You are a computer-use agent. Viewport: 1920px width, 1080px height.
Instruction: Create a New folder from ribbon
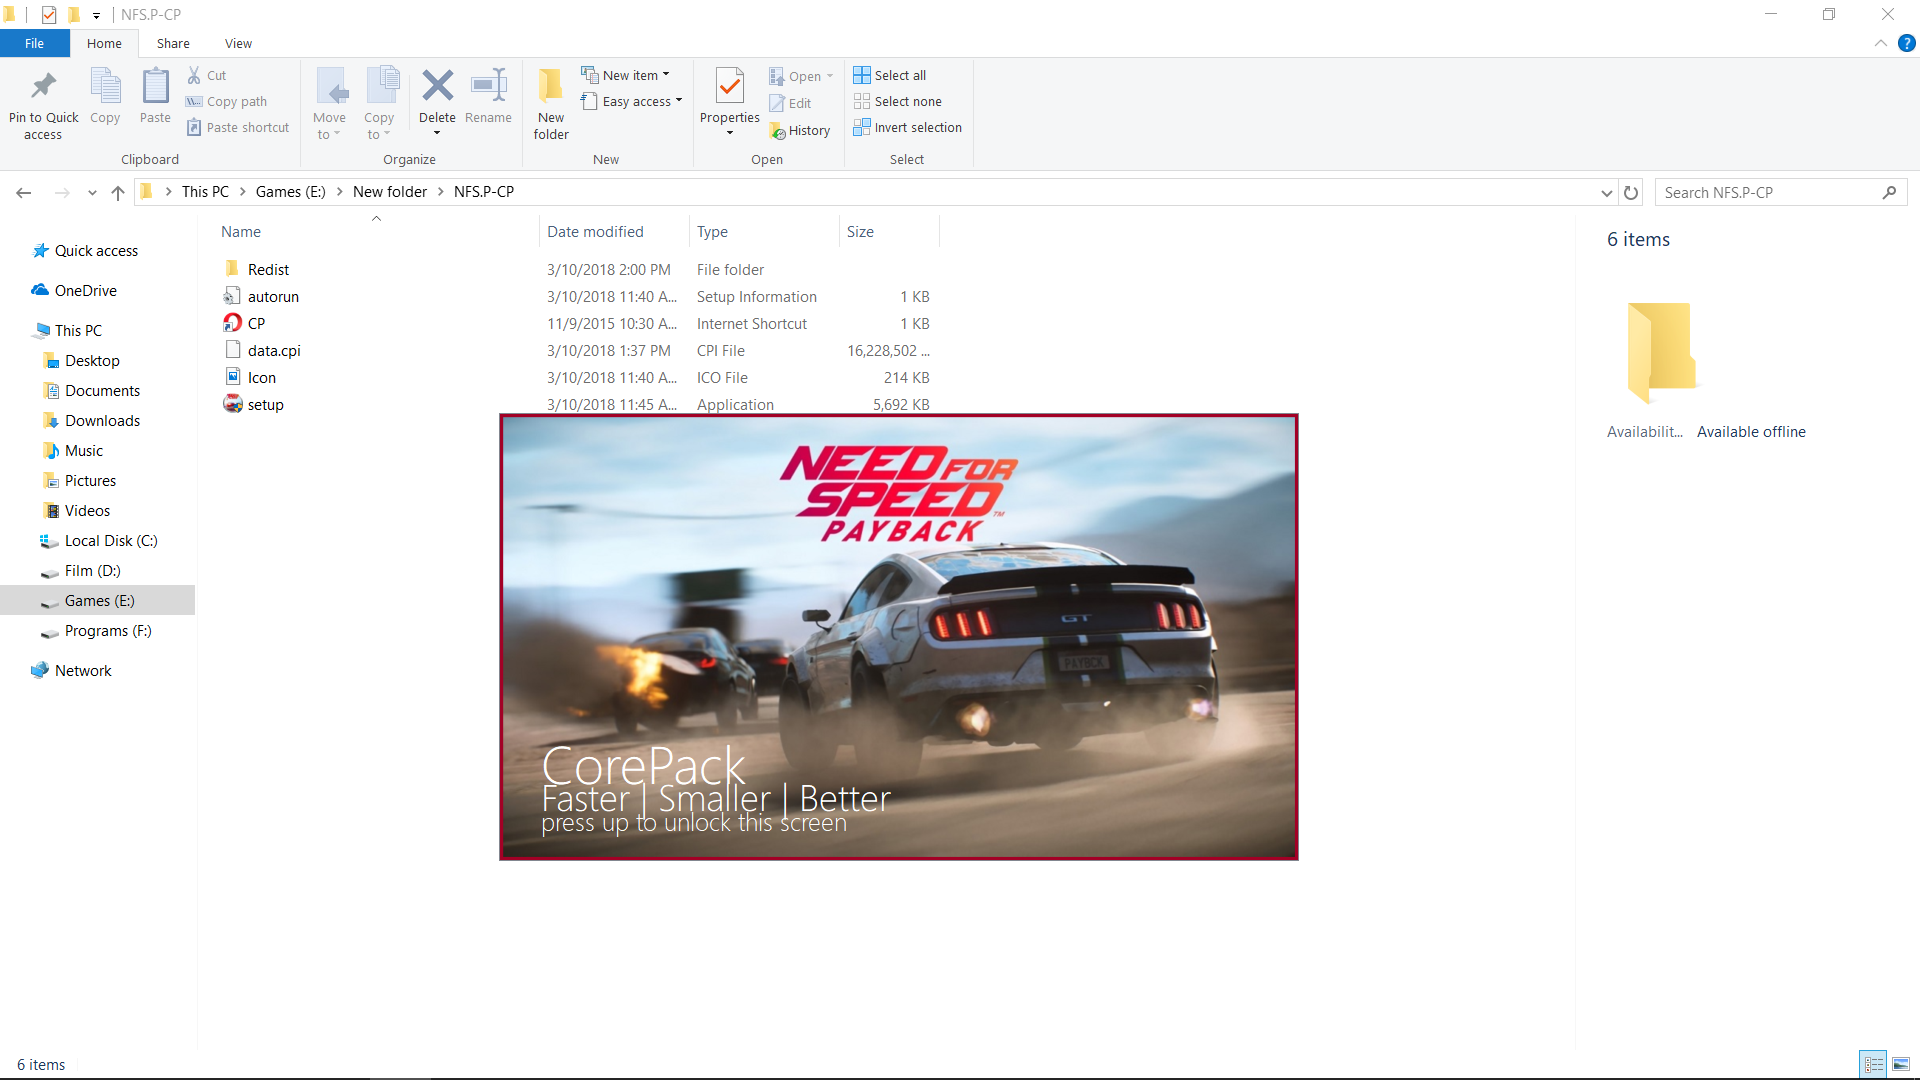[551, 100]
